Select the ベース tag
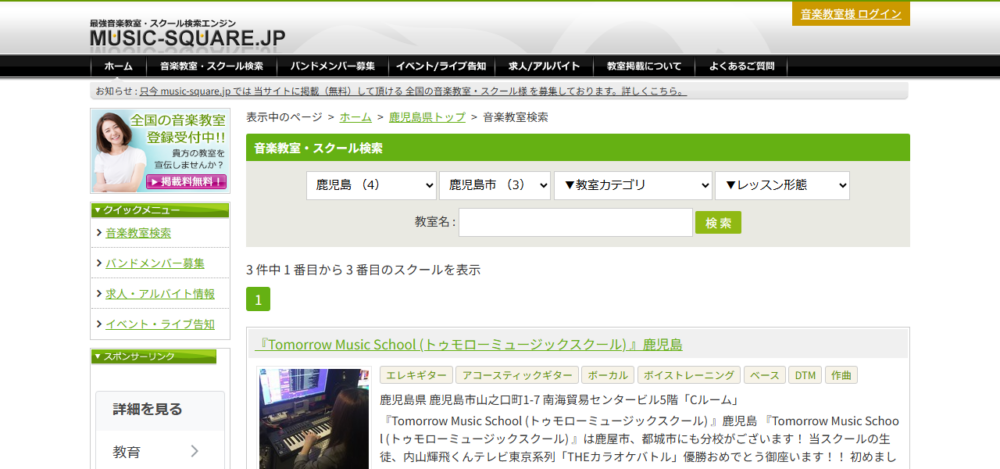The image size is (1000, 469). click(x=765, y=375)
